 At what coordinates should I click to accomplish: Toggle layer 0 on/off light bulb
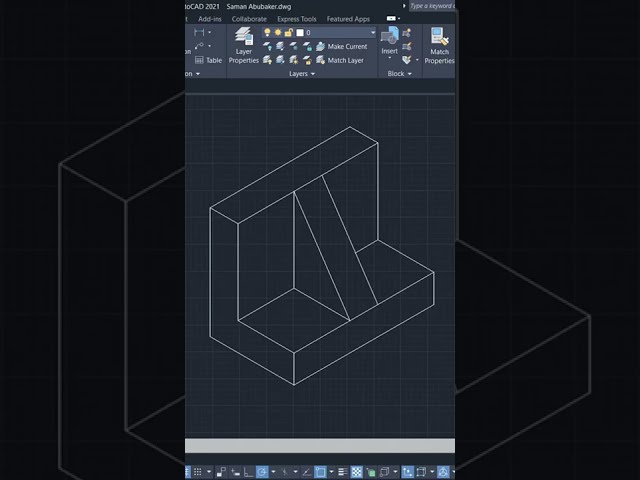pos(267,32)
